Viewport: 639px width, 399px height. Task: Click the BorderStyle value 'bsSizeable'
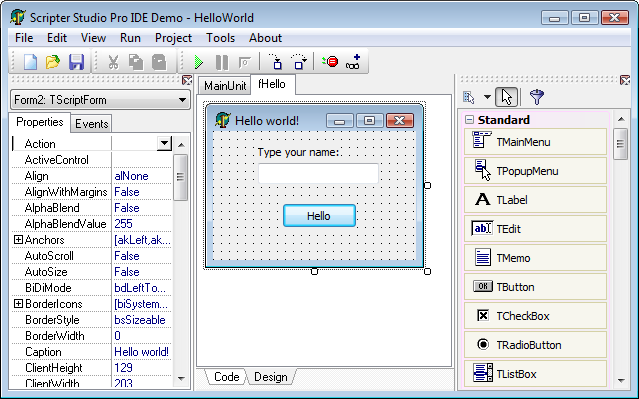click(x=140, y=320)
